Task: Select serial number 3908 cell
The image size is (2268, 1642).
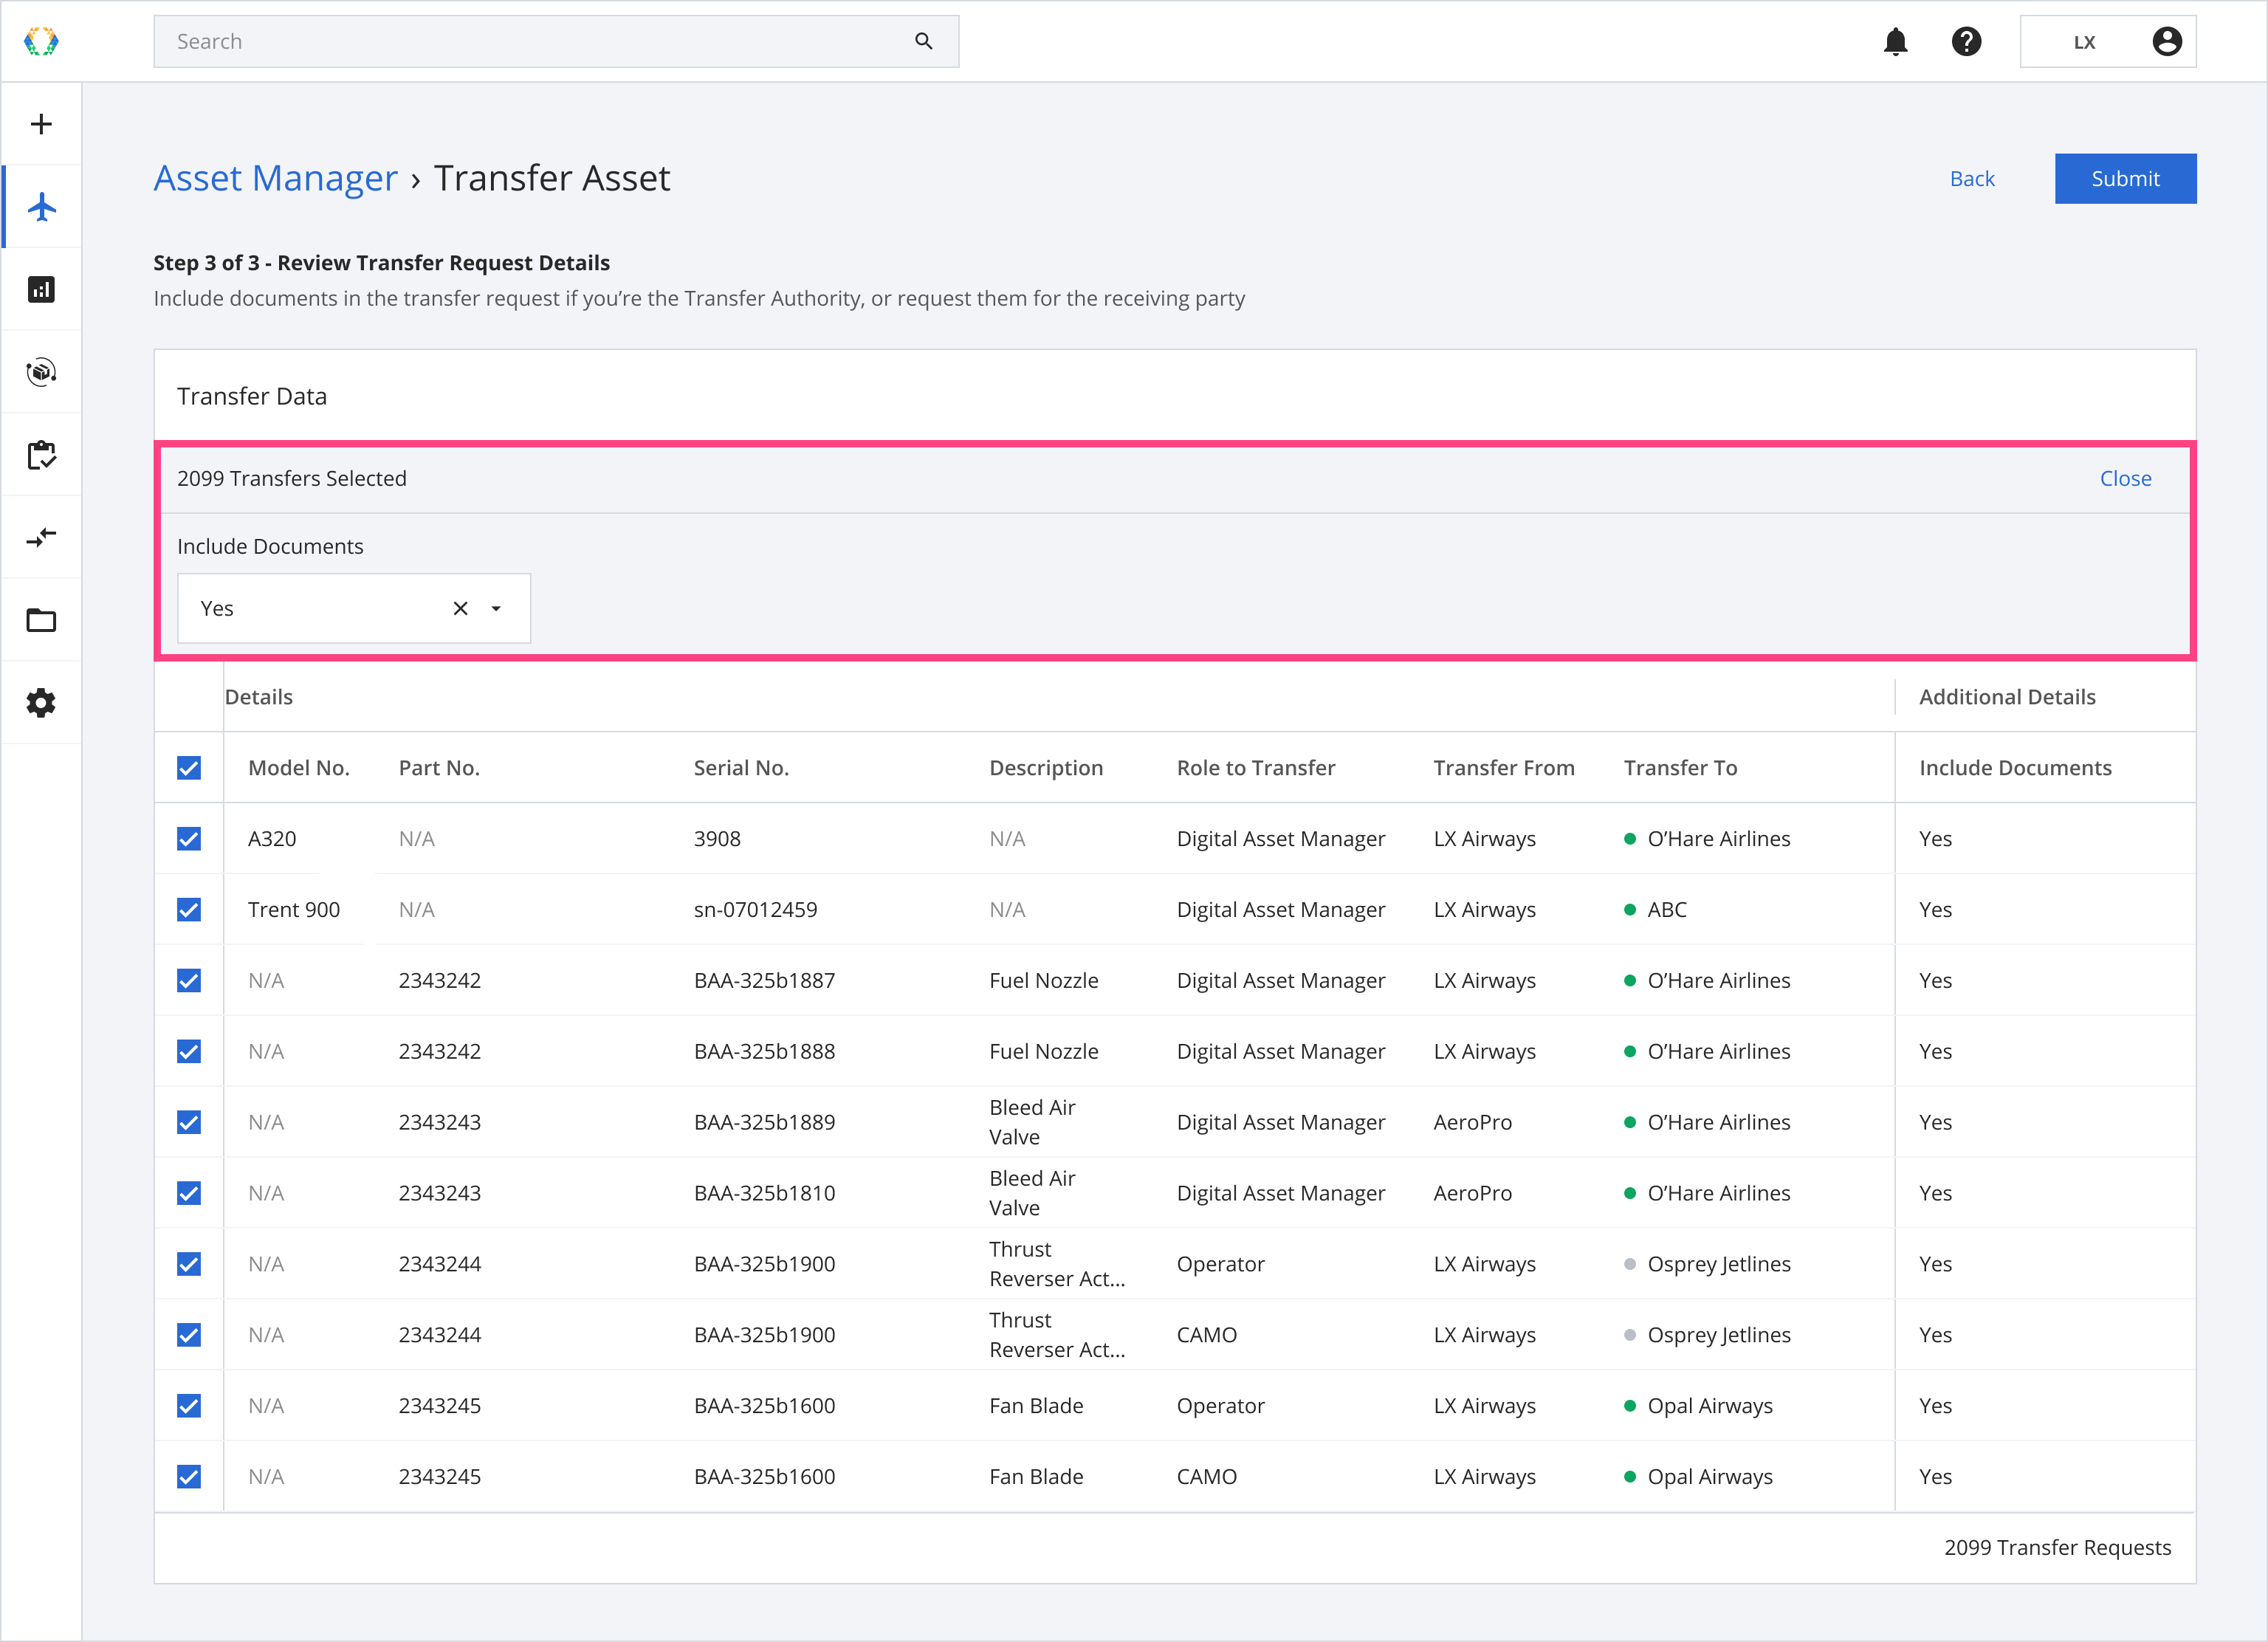Action: (717, 839)
